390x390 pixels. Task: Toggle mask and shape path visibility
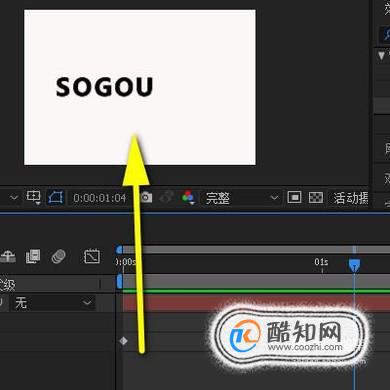point(55,197)
